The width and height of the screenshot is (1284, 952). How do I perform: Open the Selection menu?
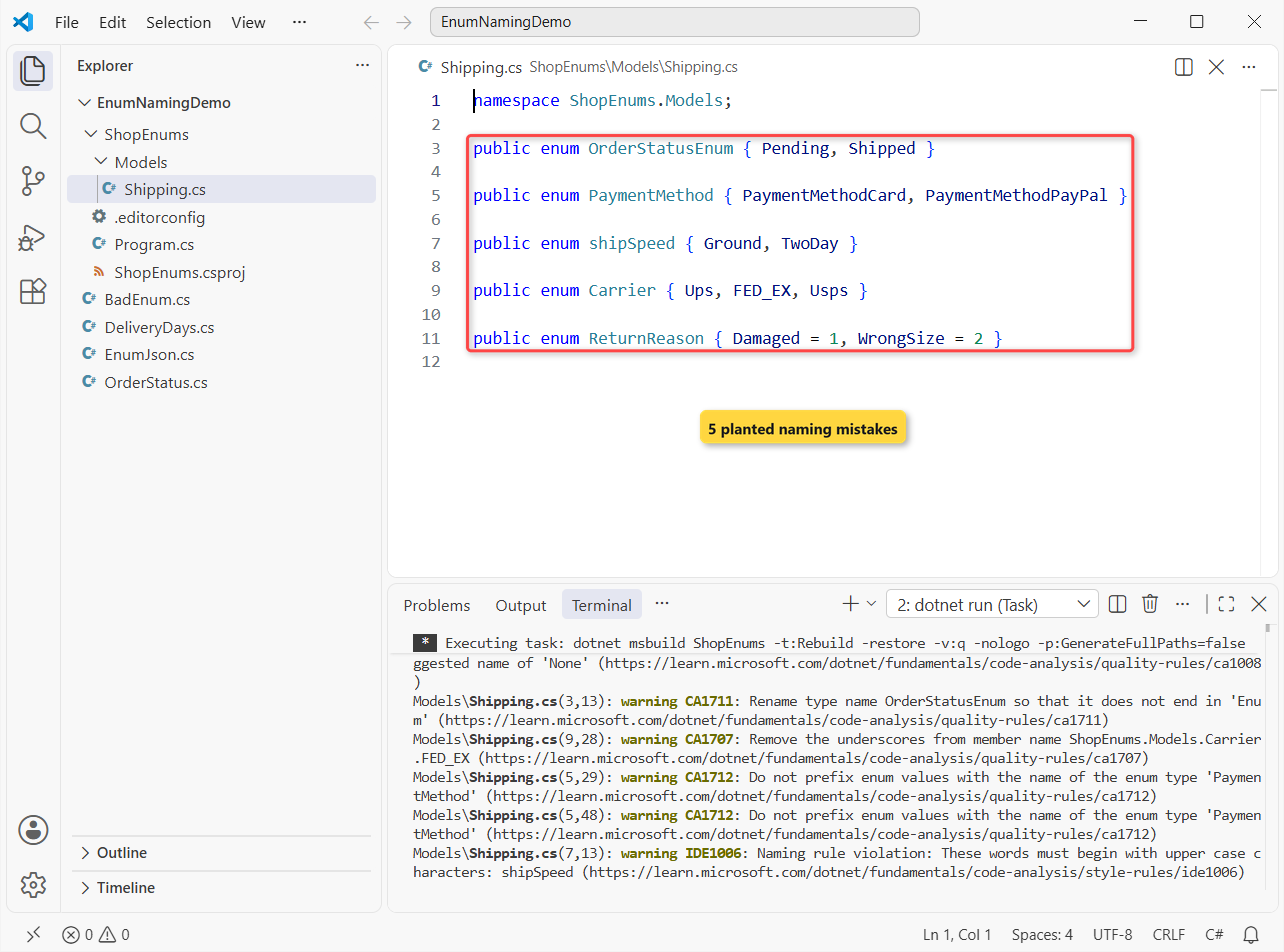tap(179, 22)
